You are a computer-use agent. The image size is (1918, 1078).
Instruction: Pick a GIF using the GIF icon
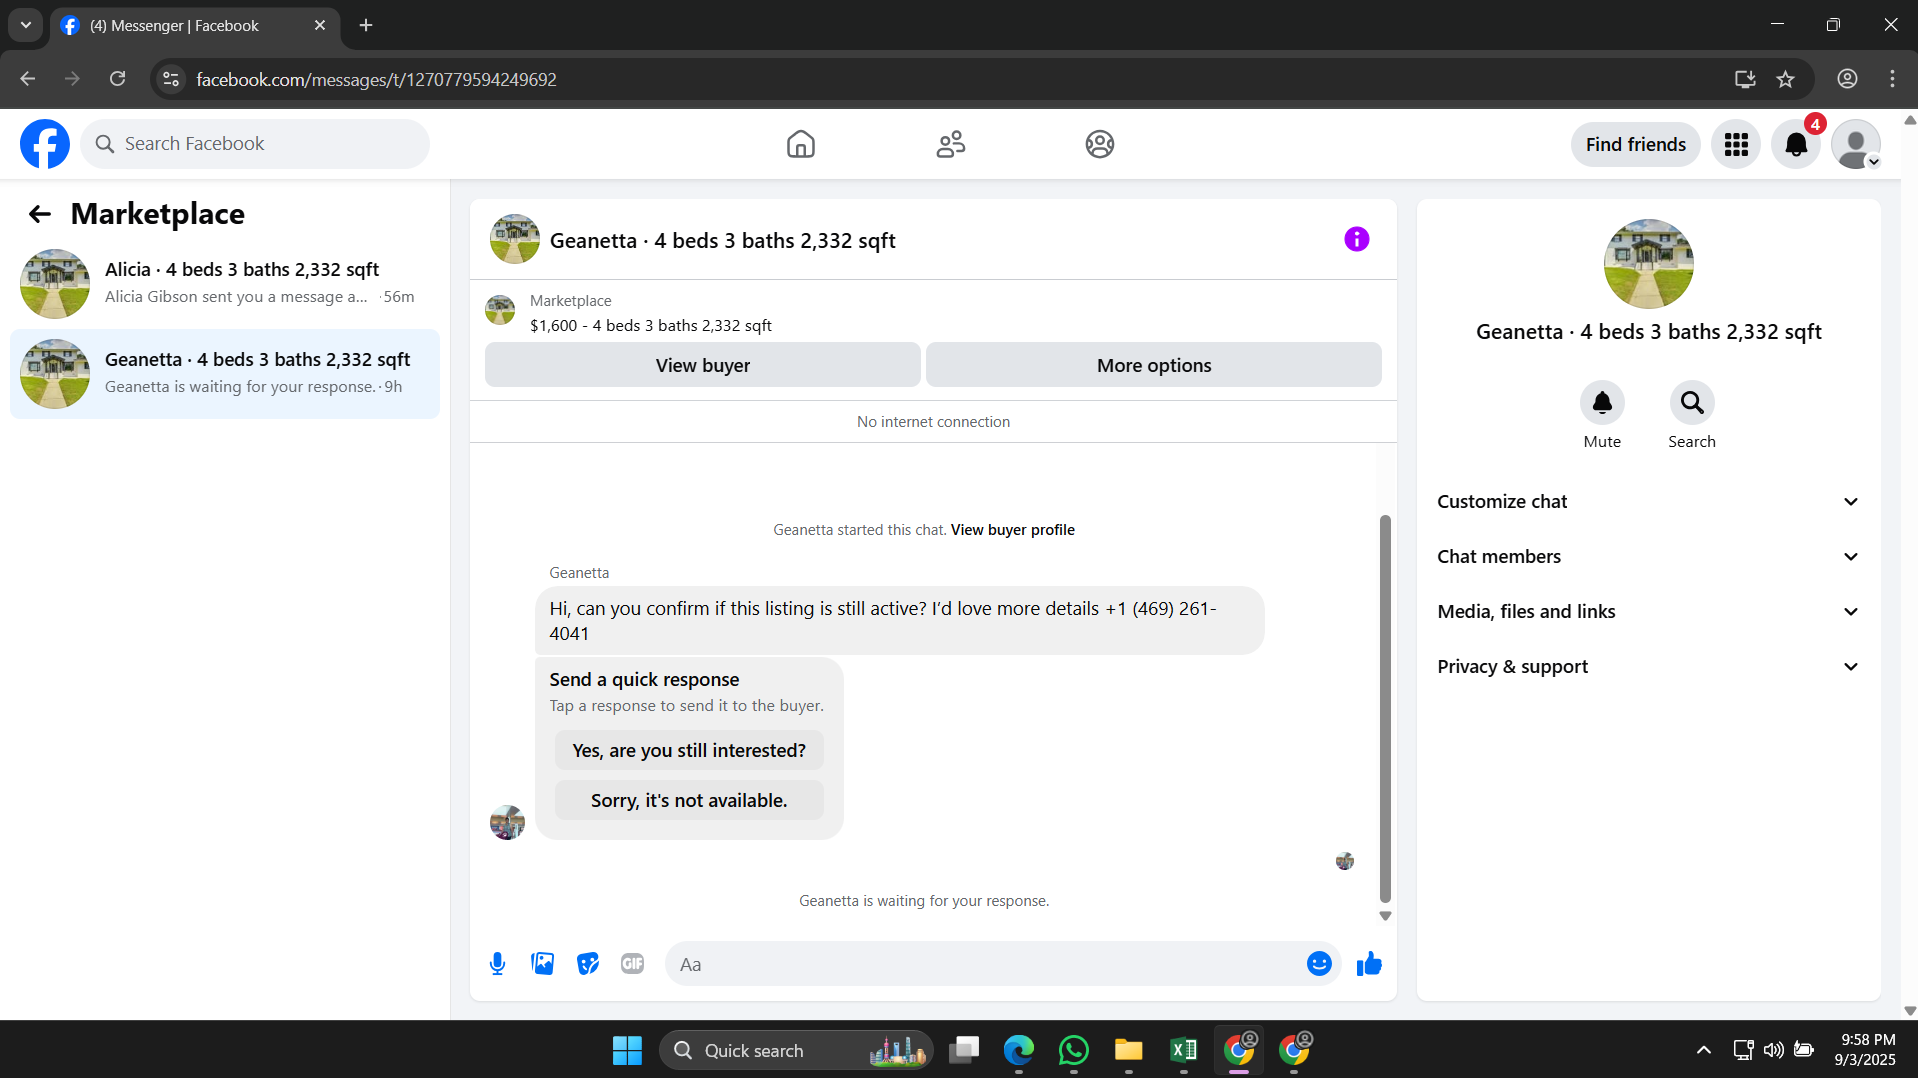632,964
